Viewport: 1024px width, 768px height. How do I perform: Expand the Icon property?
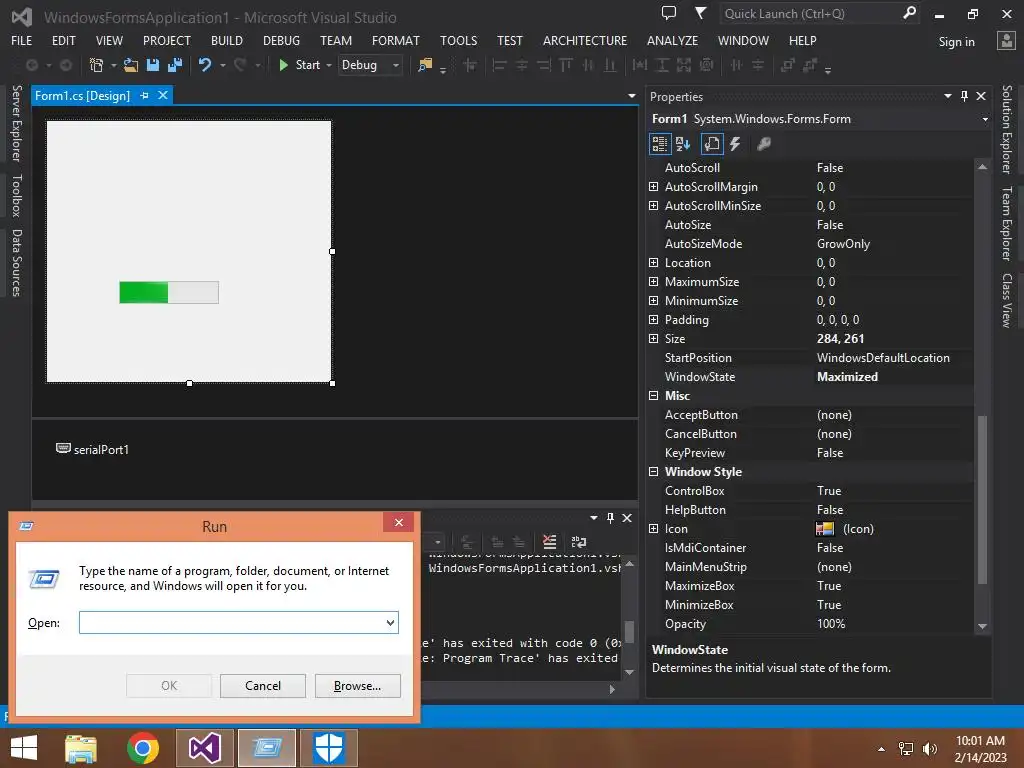pyautogui.click(x=653, y=529)
